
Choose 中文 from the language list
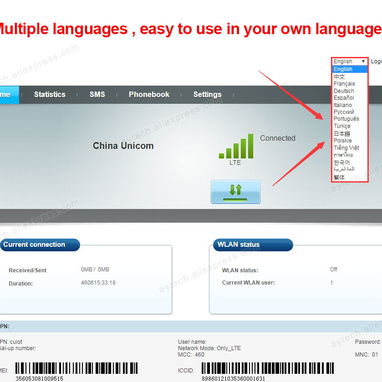pyautogui.click(x=339, y=76)
